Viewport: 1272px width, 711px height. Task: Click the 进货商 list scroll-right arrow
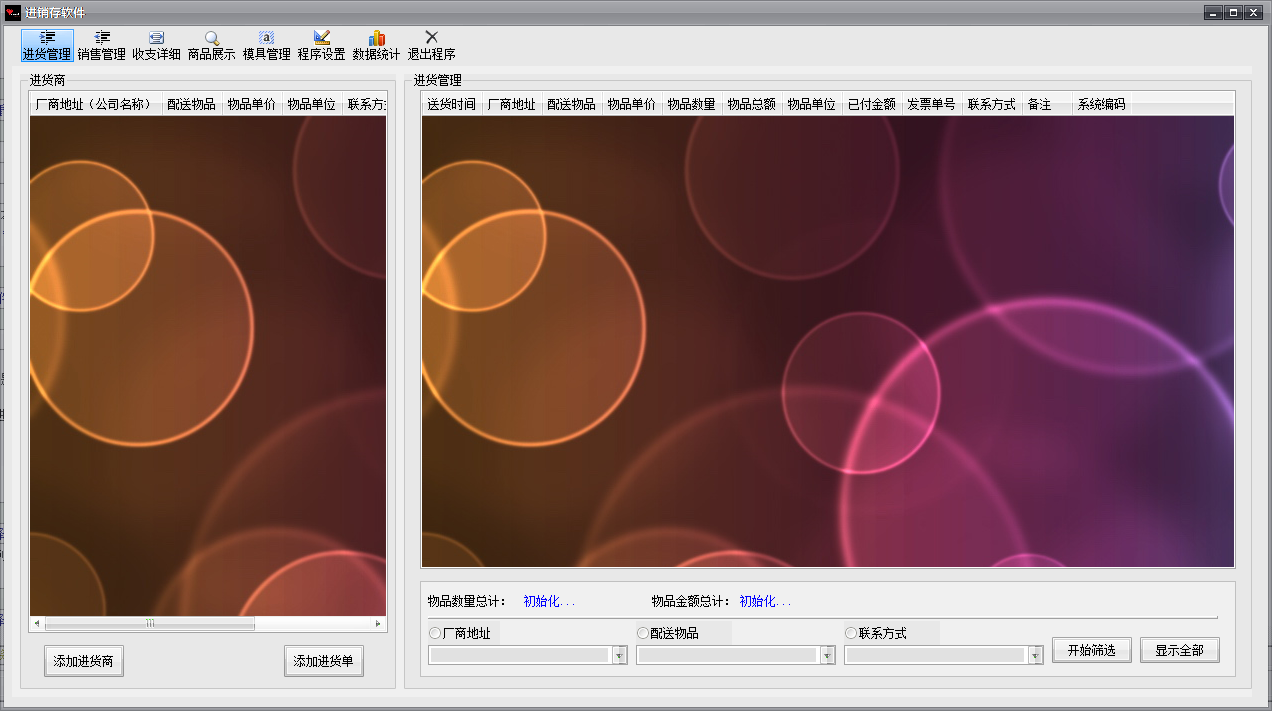click(378, 623)
